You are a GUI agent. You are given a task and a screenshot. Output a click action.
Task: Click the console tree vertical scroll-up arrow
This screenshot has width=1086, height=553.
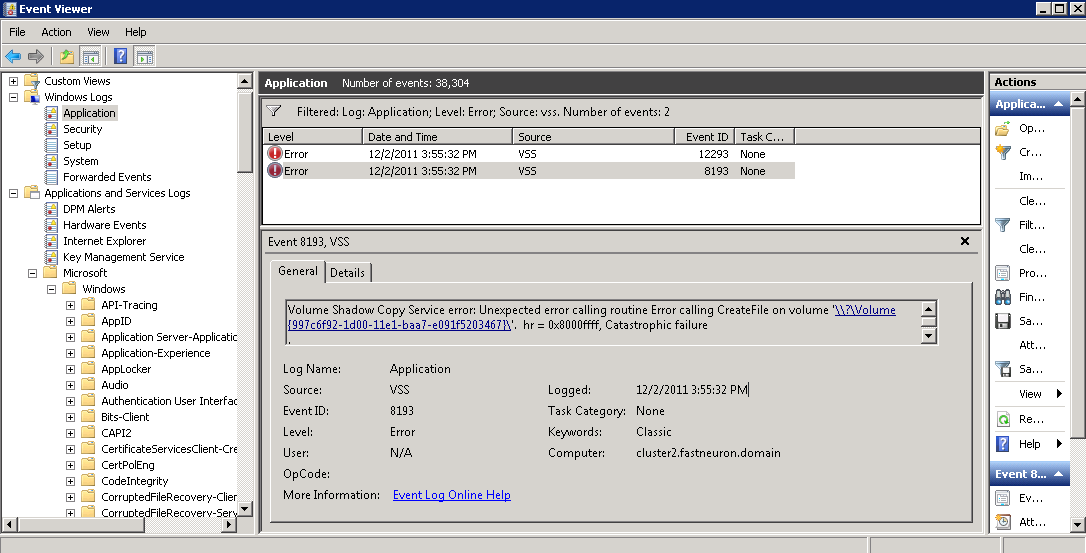[244, 81]
